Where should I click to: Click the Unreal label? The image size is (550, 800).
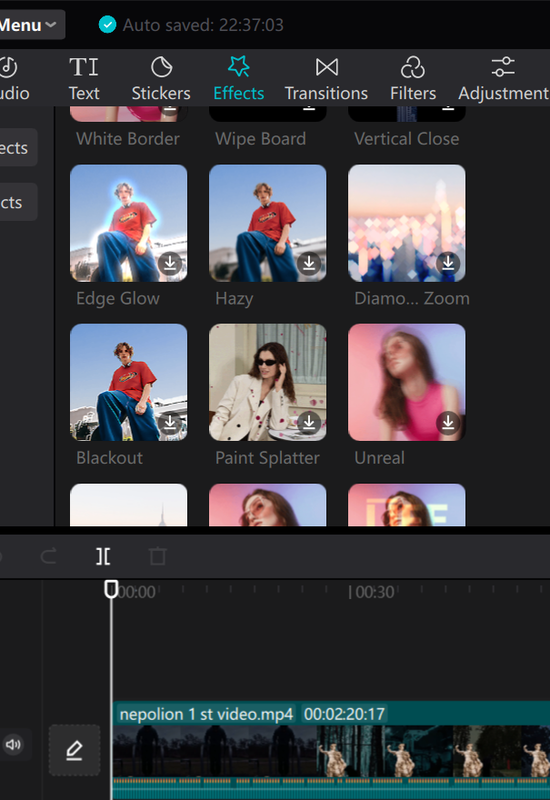[380, 458]
